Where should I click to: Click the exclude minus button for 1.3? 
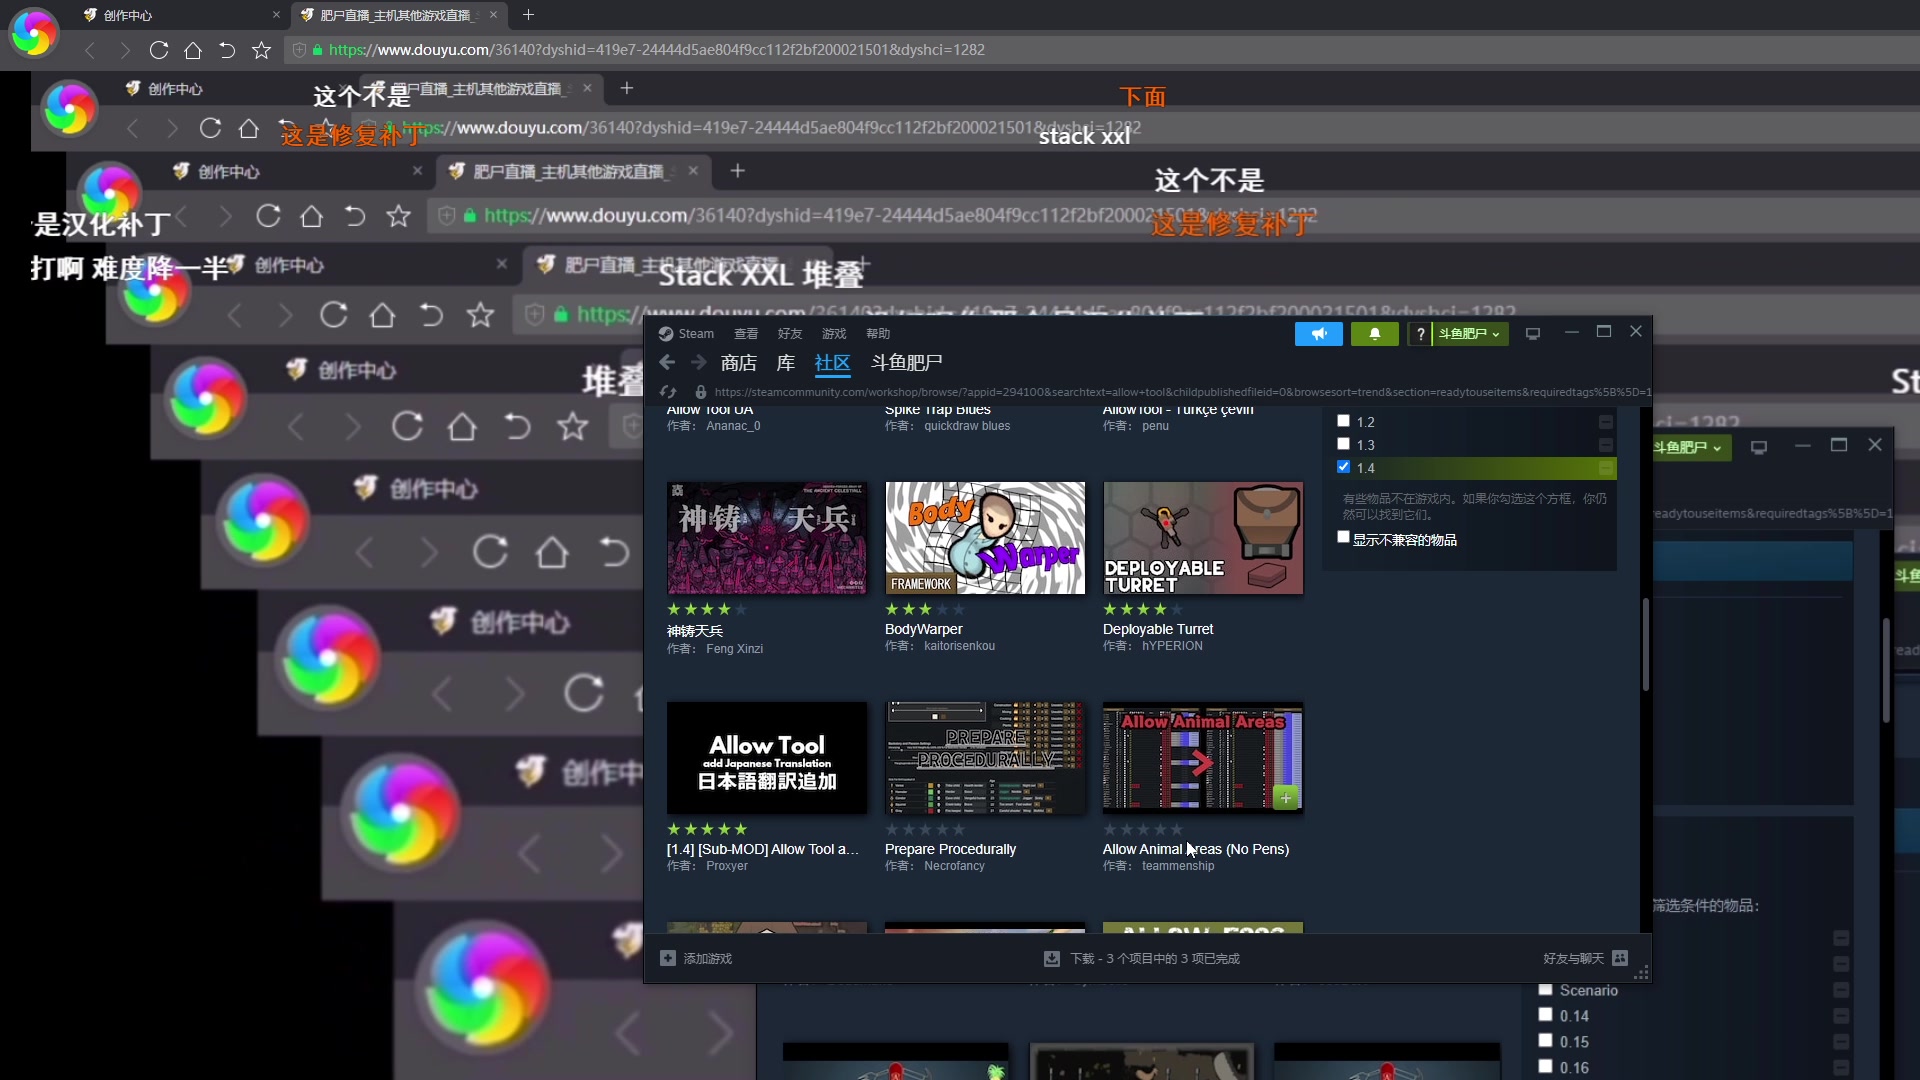1606,445
